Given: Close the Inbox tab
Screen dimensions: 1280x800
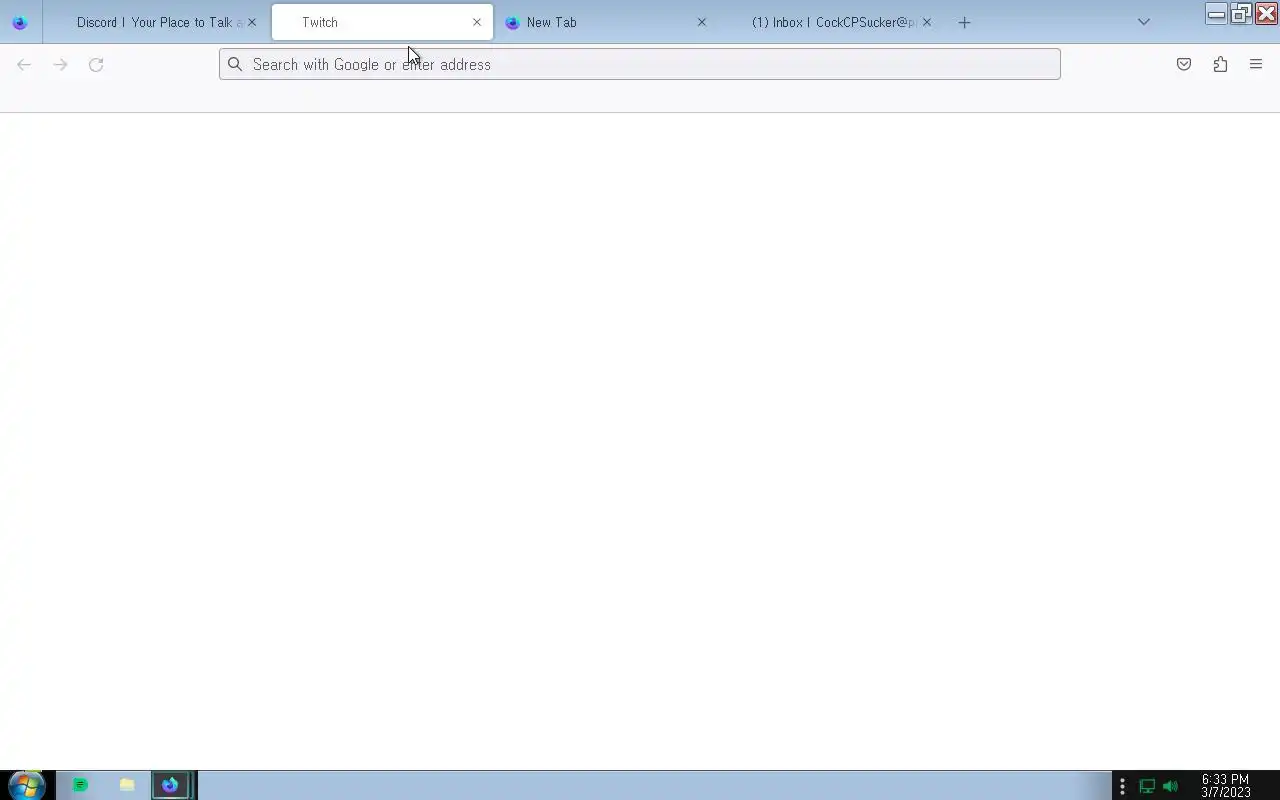Looking at the screenshot, I should 927,22.
